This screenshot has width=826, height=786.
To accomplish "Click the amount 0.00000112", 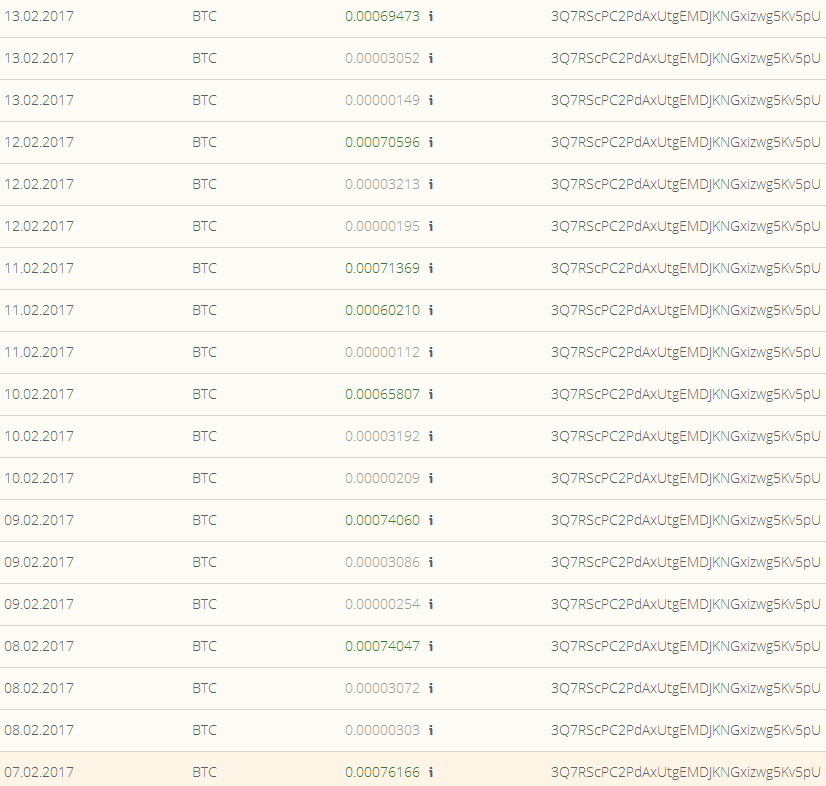I will (x=382, y=352).
